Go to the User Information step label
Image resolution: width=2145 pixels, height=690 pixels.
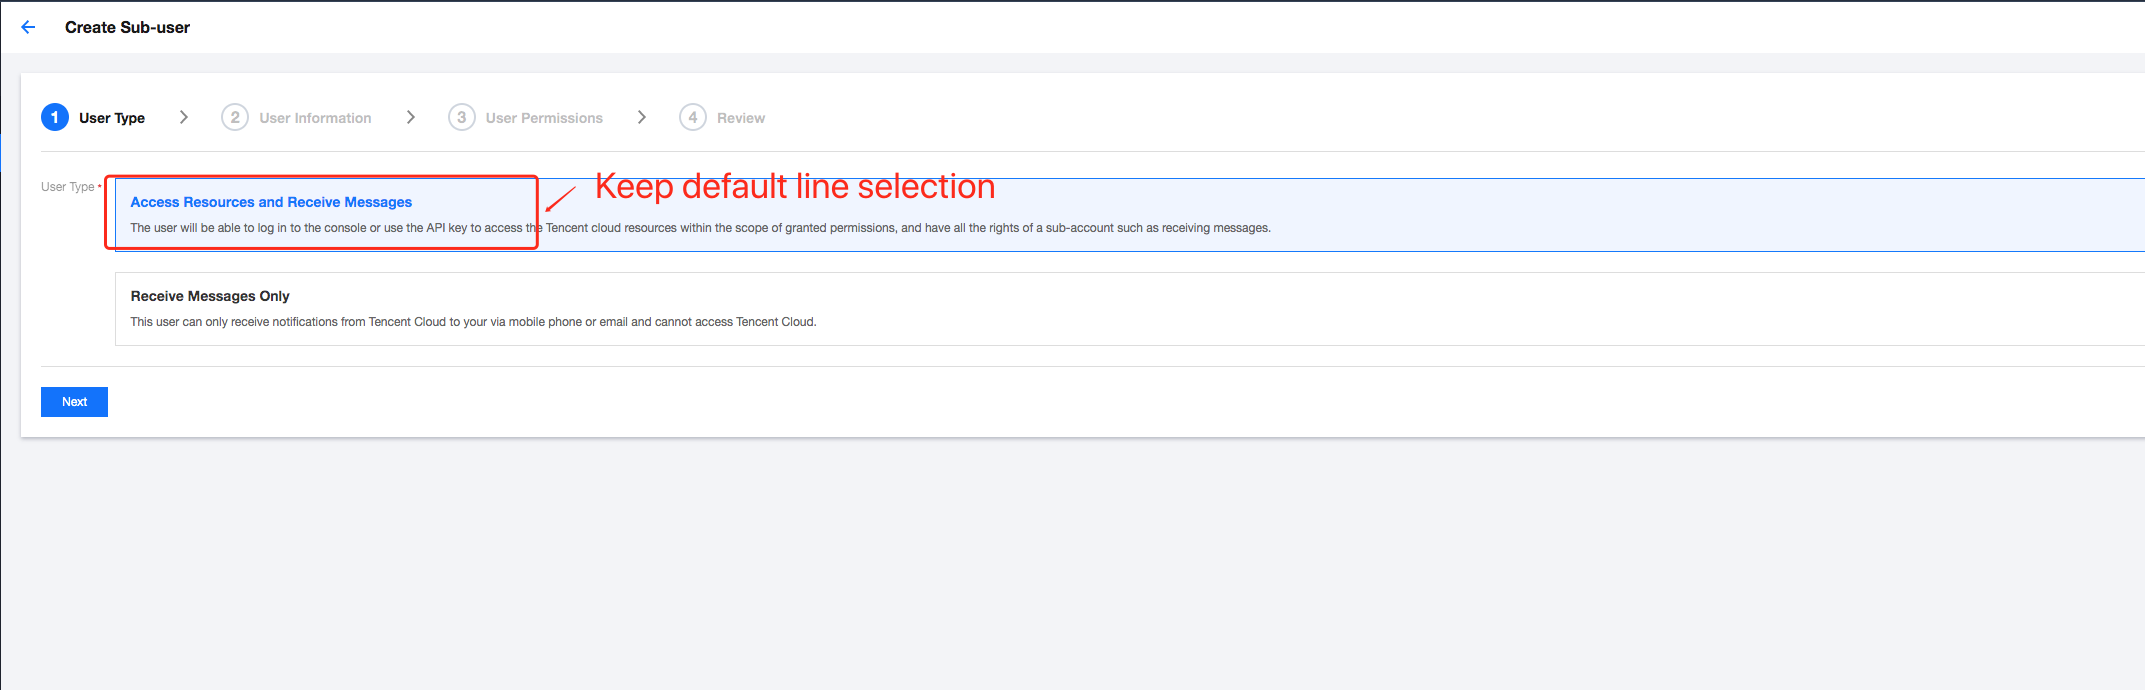pos(315,118)
